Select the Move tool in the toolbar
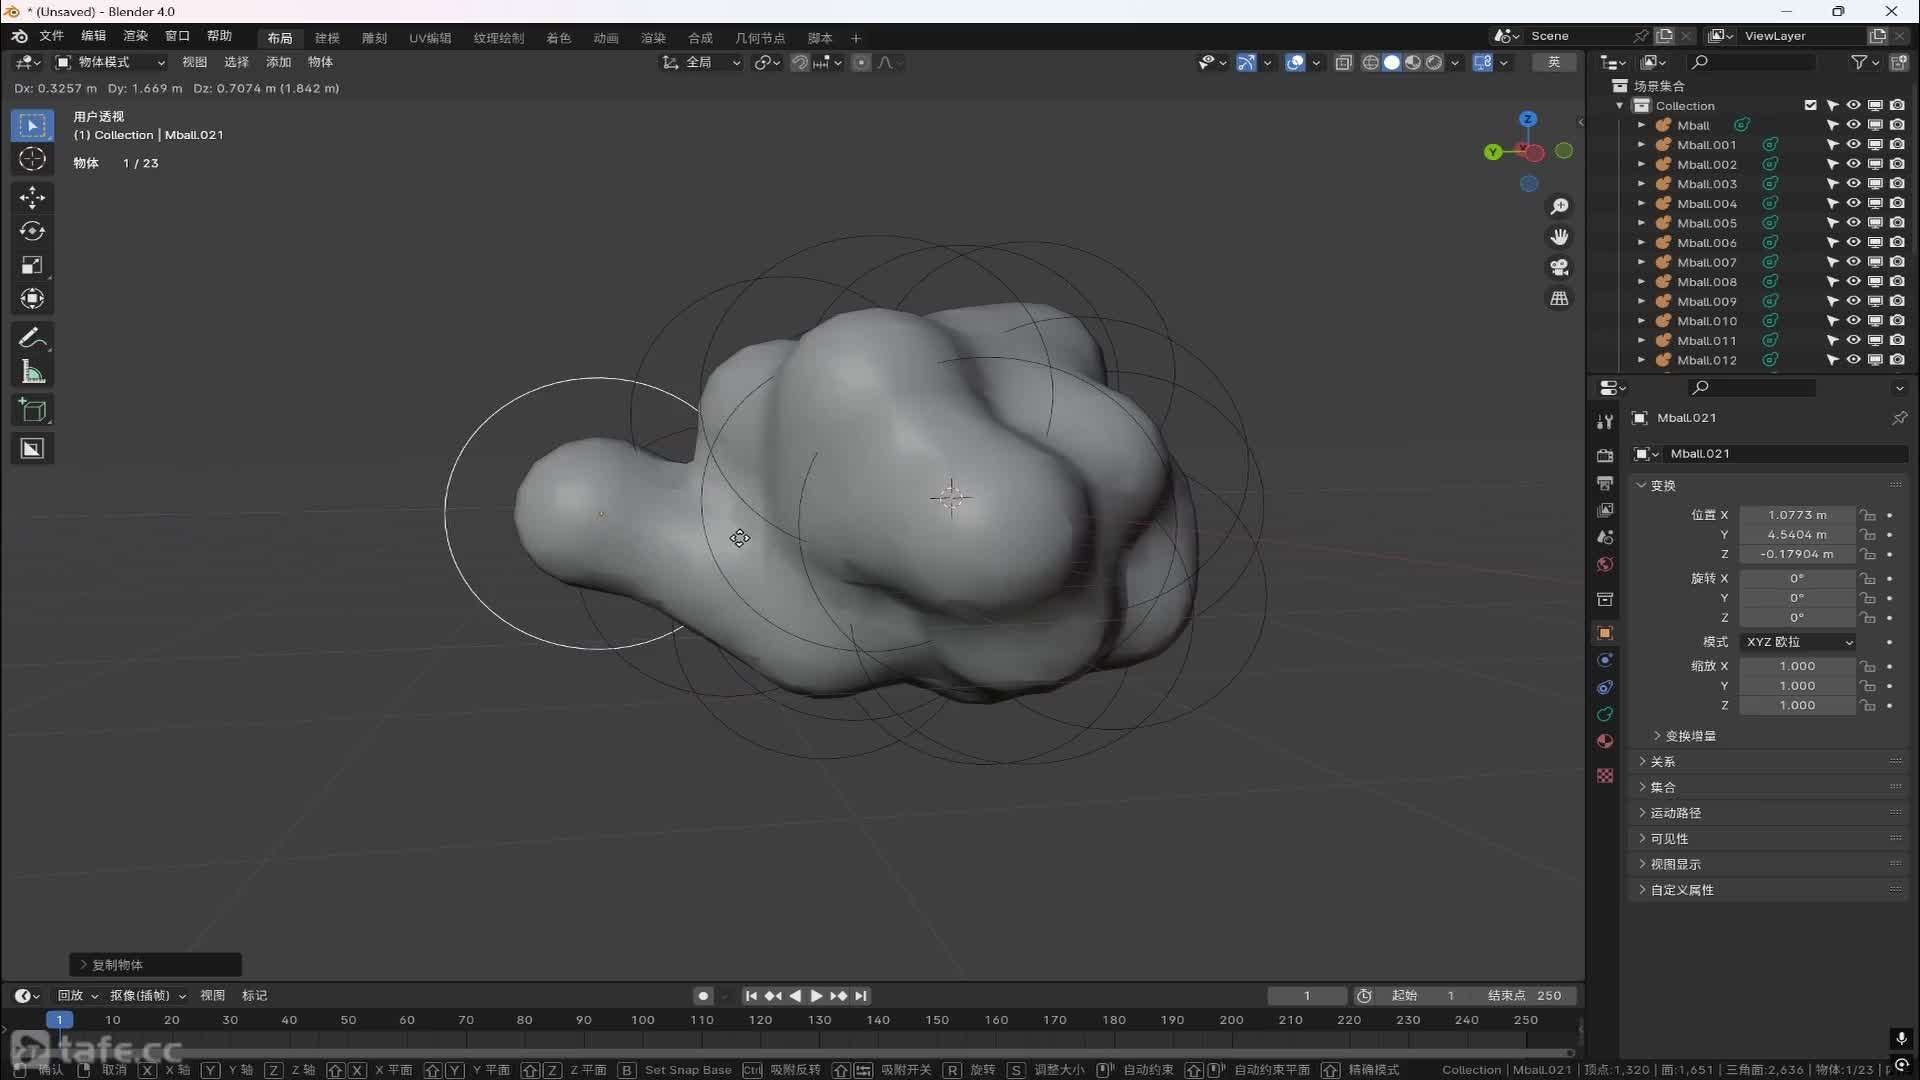This screenshot has height=1080, width=1920. point(32,197)
